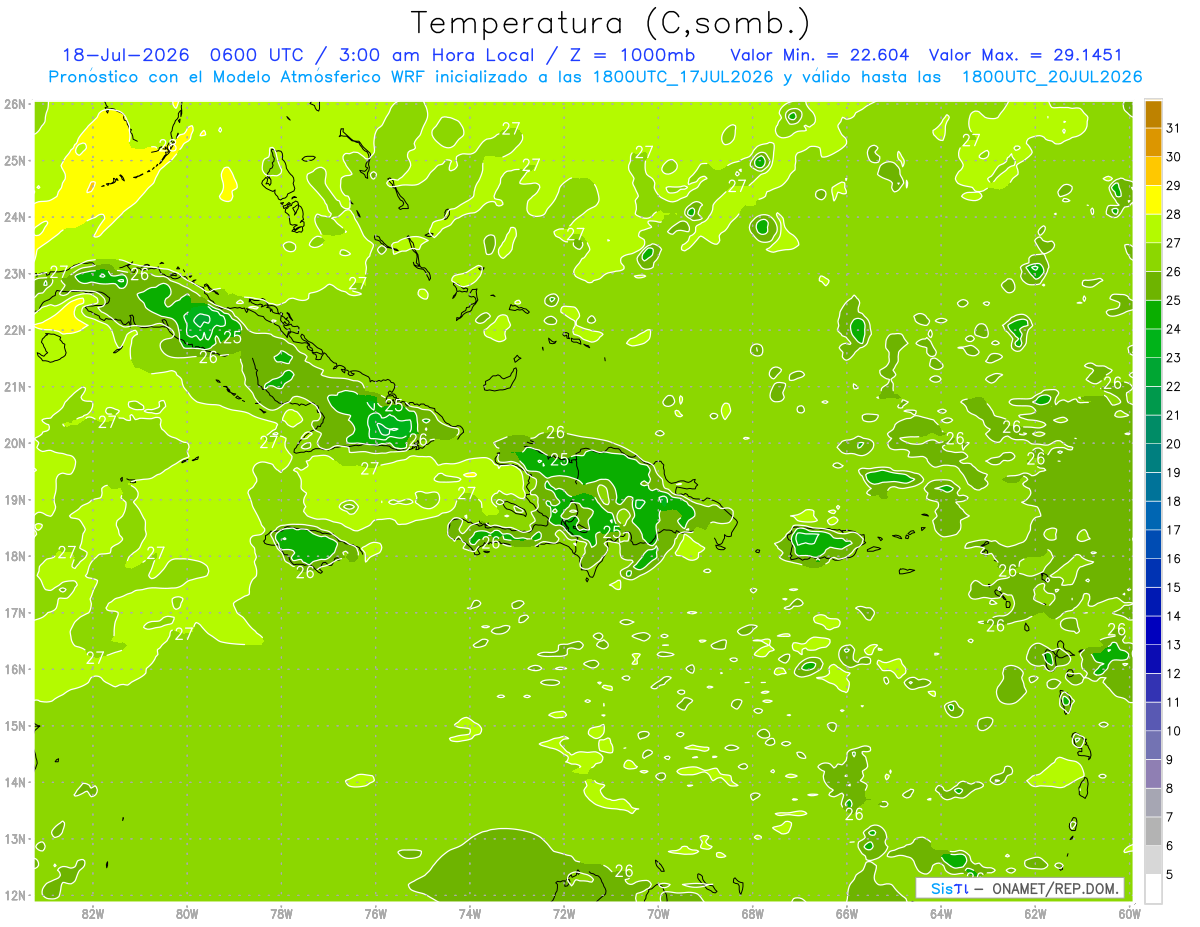The width and height of the screenshot is (1200, 927).
Task: Click the "20" label on the color scale
Action: point(1174,444)
